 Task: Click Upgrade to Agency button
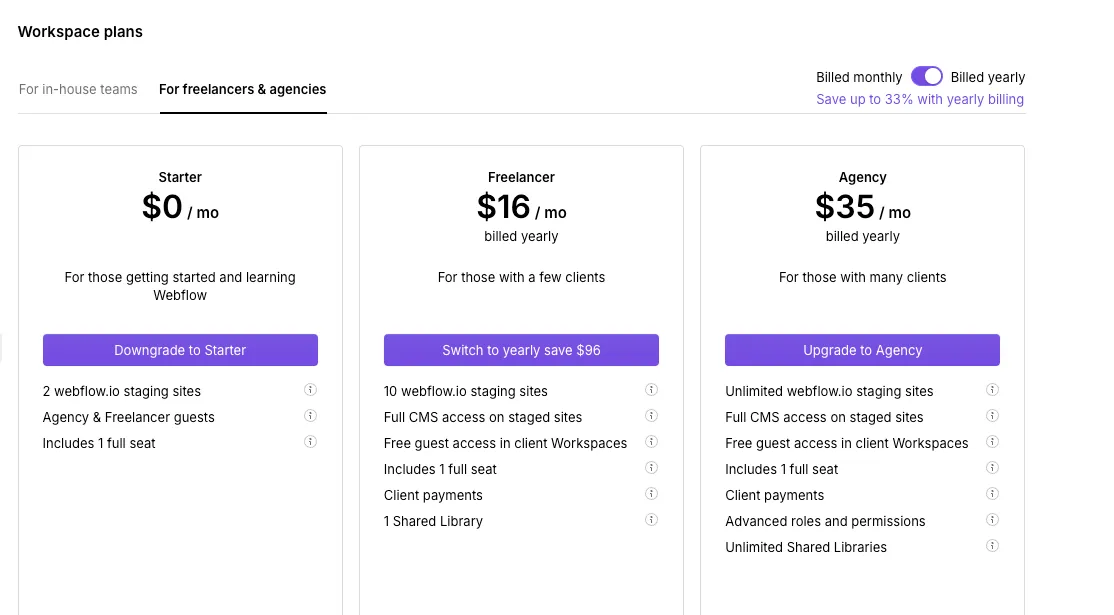click(862, 350)
